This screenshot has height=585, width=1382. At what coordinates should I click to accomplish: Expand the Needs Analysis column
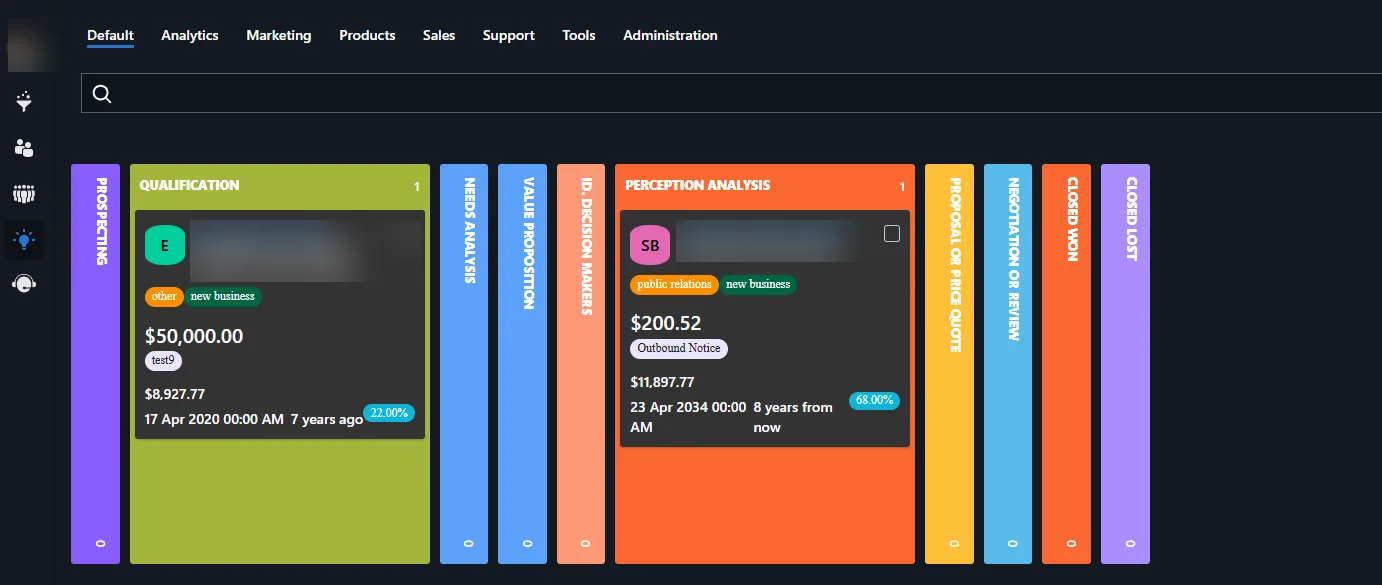point(464,364)
